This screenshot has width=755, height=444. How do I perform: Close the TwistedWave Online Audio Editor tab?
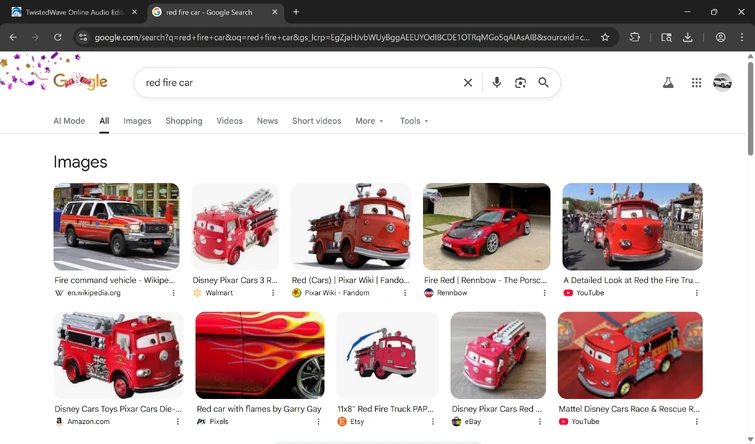point(134,12)
